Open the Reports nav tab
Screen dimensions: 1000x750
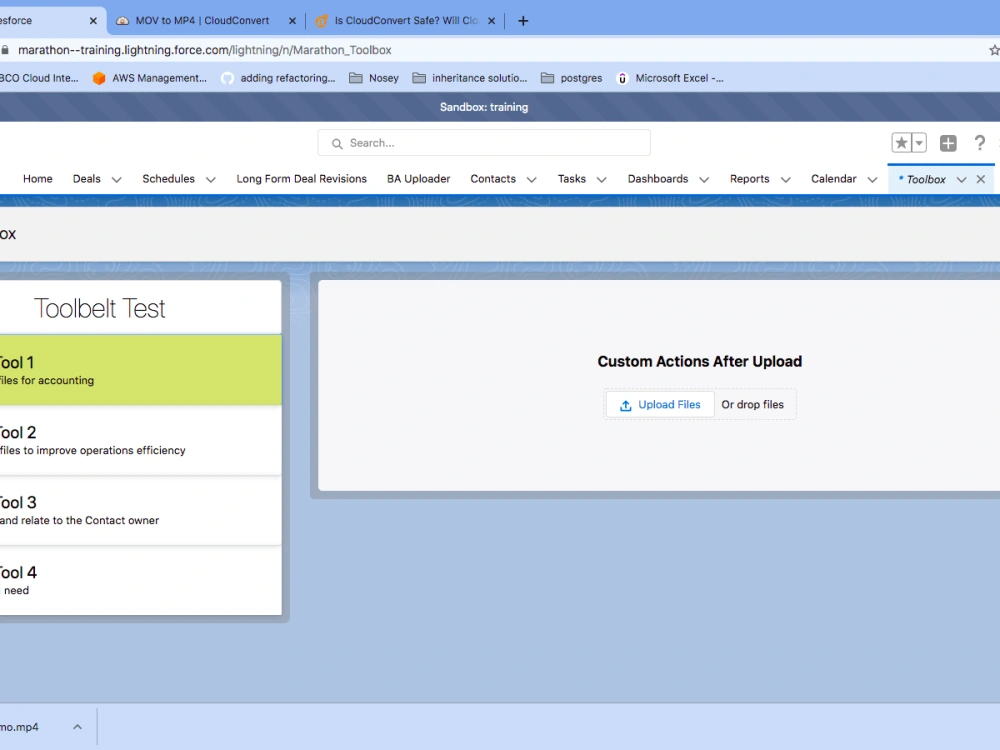pos(749,179)
